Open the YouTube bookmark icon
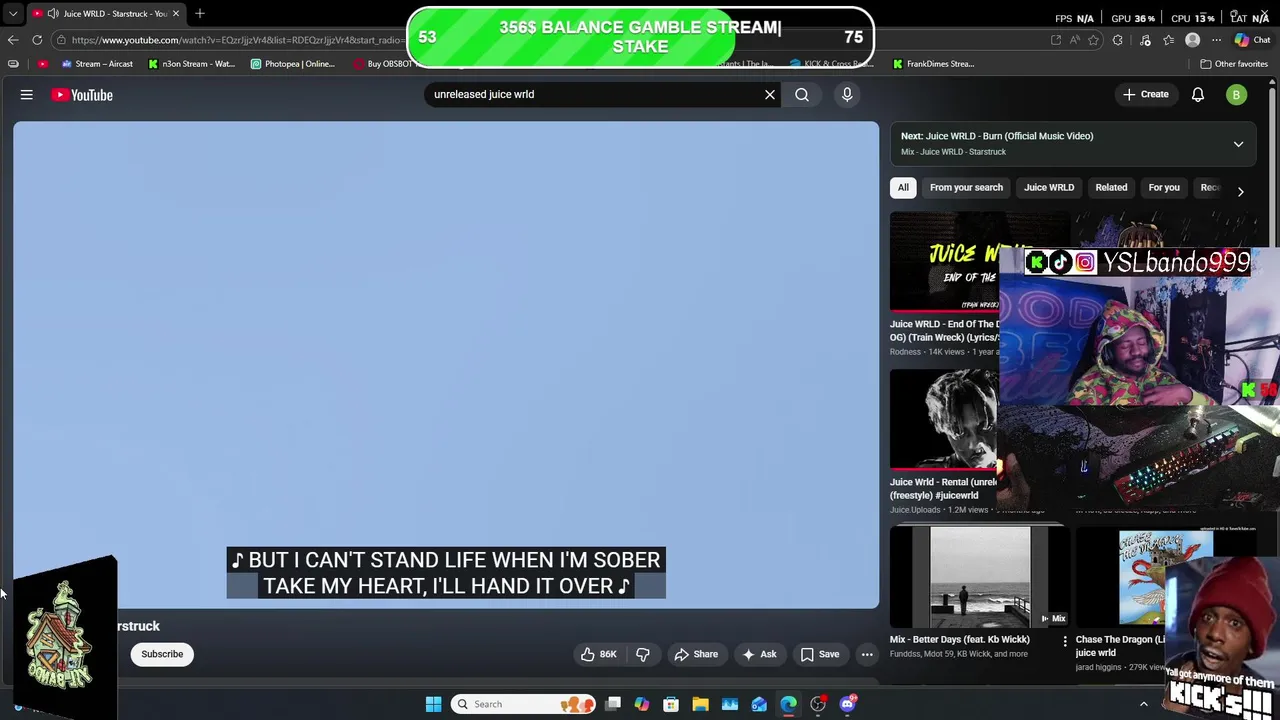The image size is (1280, 720). pyautogui.click(x=42, y=64)
